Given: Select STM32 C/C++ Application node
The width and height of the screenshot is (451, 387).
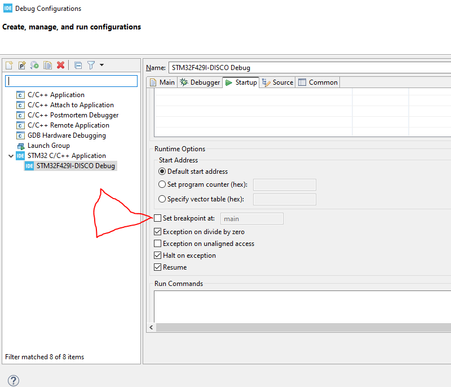Looking at the screenshot, I should pos(66,156).
